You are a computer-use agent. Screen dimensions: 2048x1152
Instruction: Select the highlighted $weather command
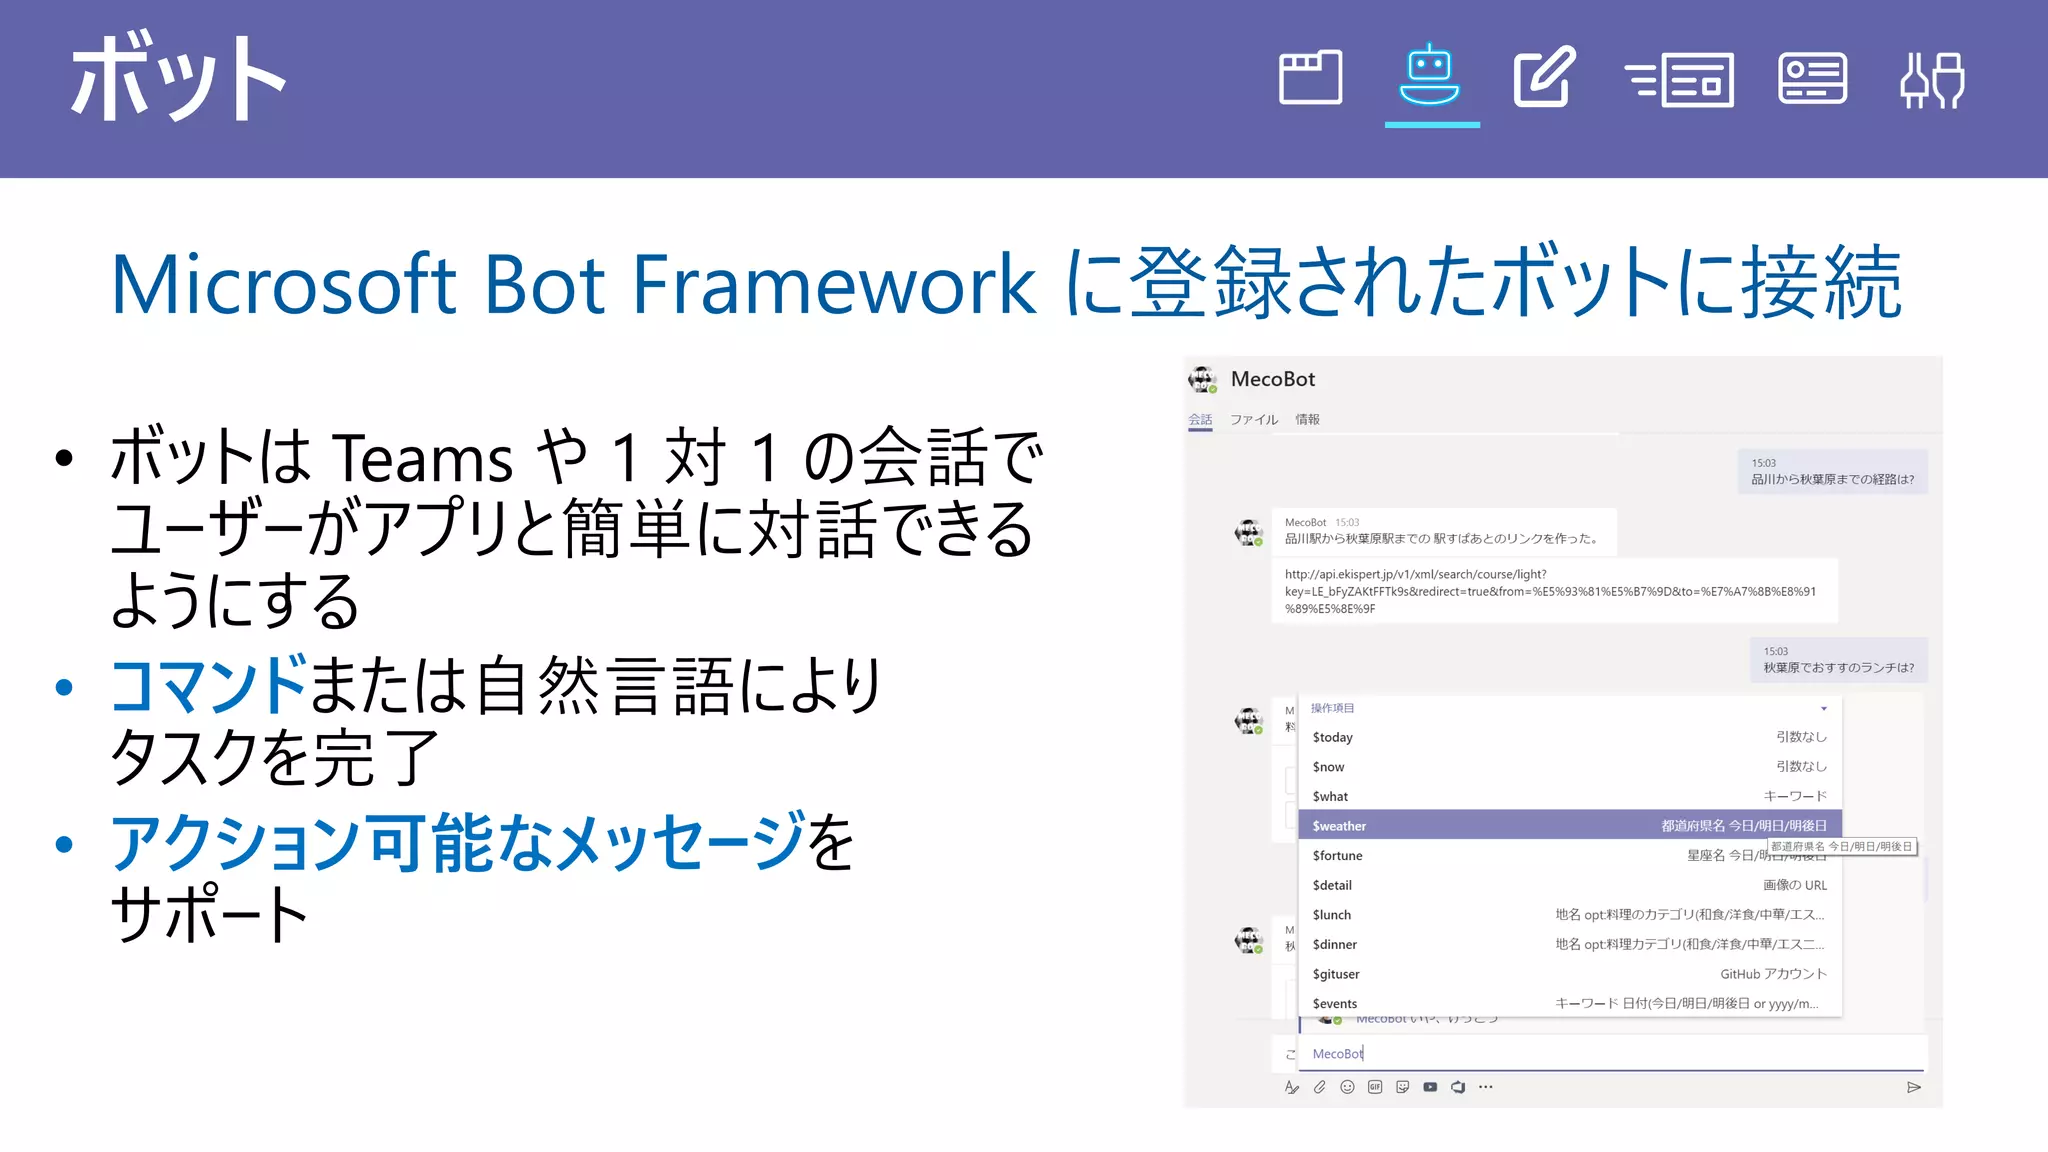[x=1570, y=826]
